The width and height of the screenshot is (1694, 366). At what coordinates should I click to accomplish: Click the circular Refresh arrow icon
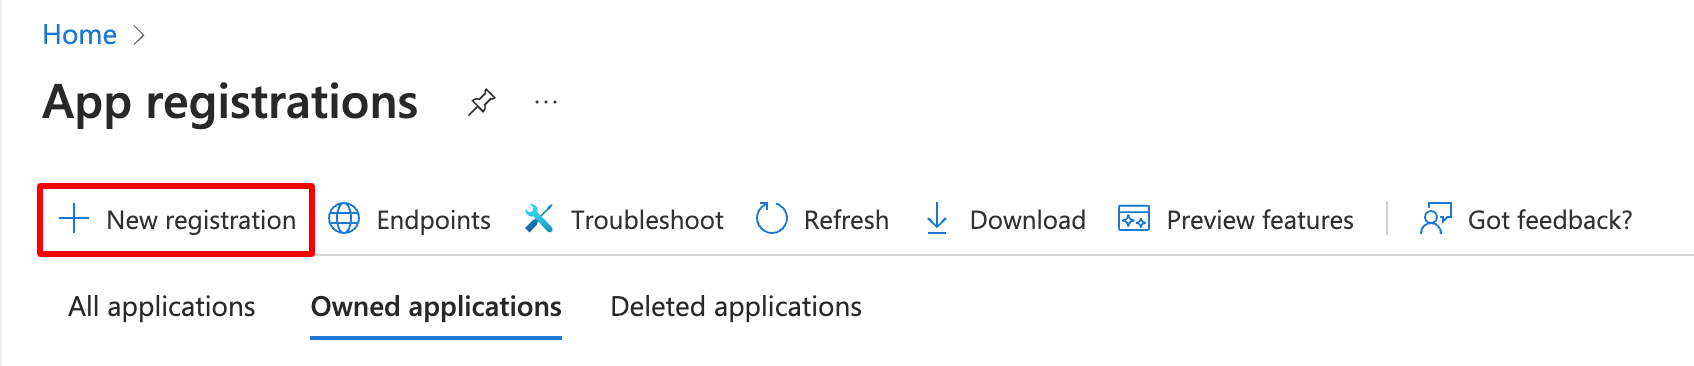point(772,219)
